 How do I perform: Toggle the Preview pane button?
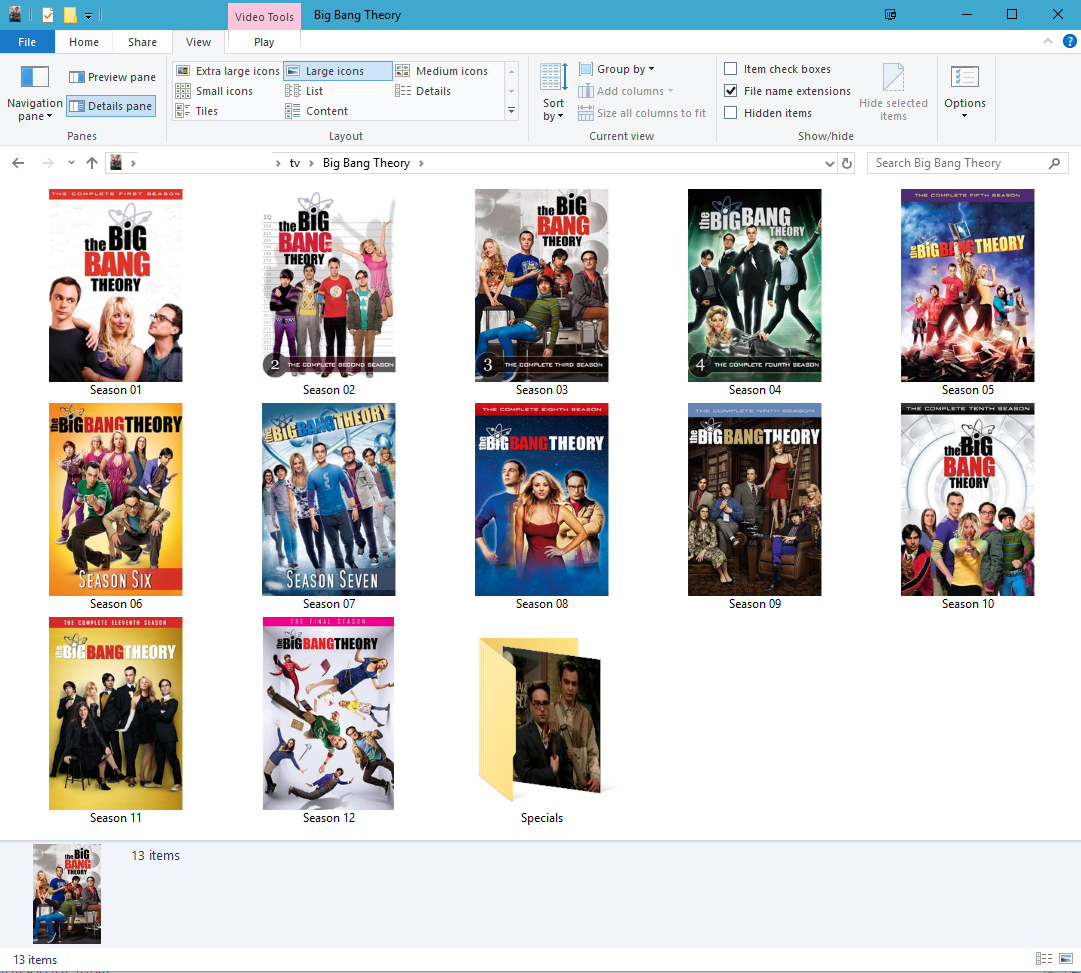112,77
